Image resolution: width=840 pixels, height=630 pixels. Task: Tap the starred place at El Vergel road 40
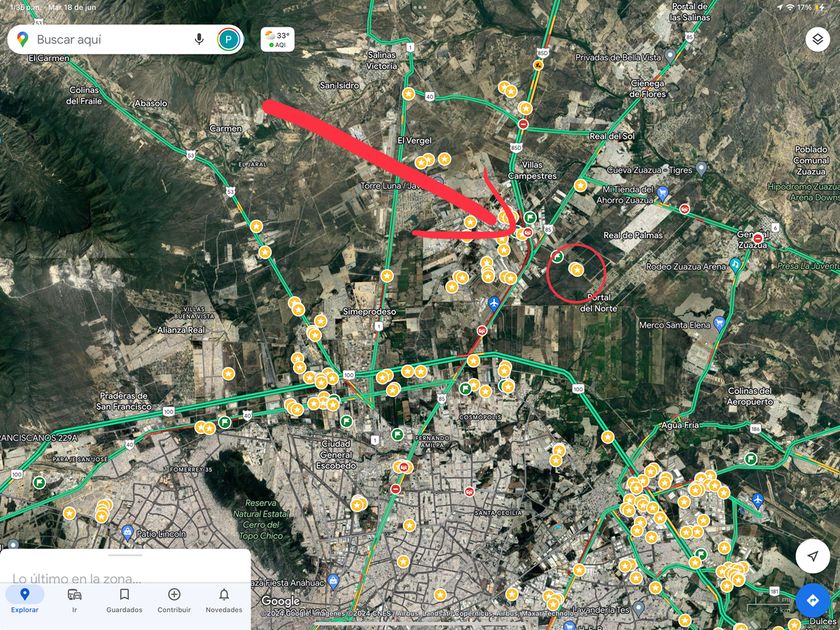click(409, 94)
